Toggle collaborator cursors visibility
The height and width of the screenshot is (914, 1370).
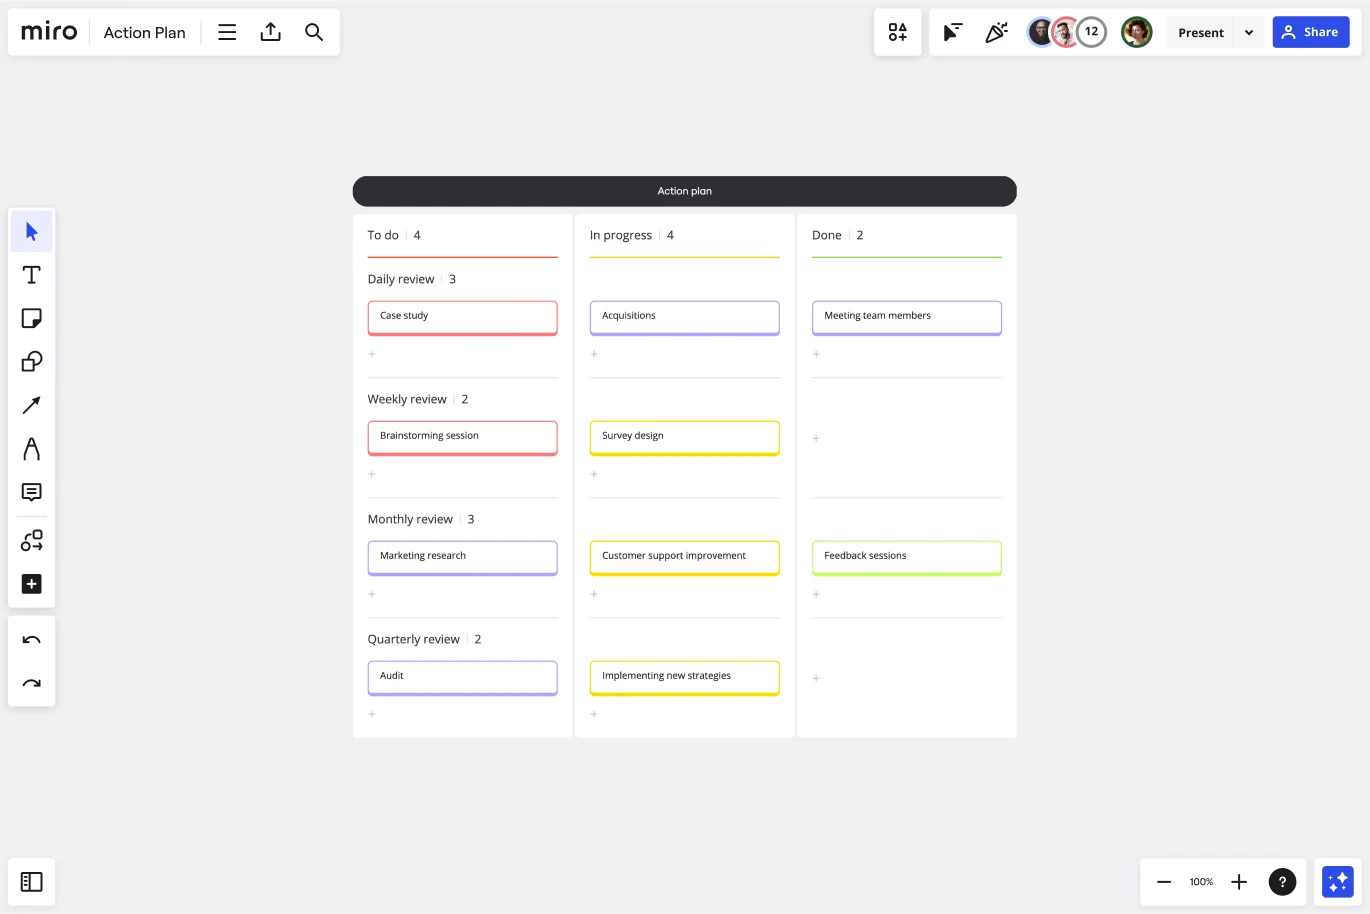tap(952, 31)
